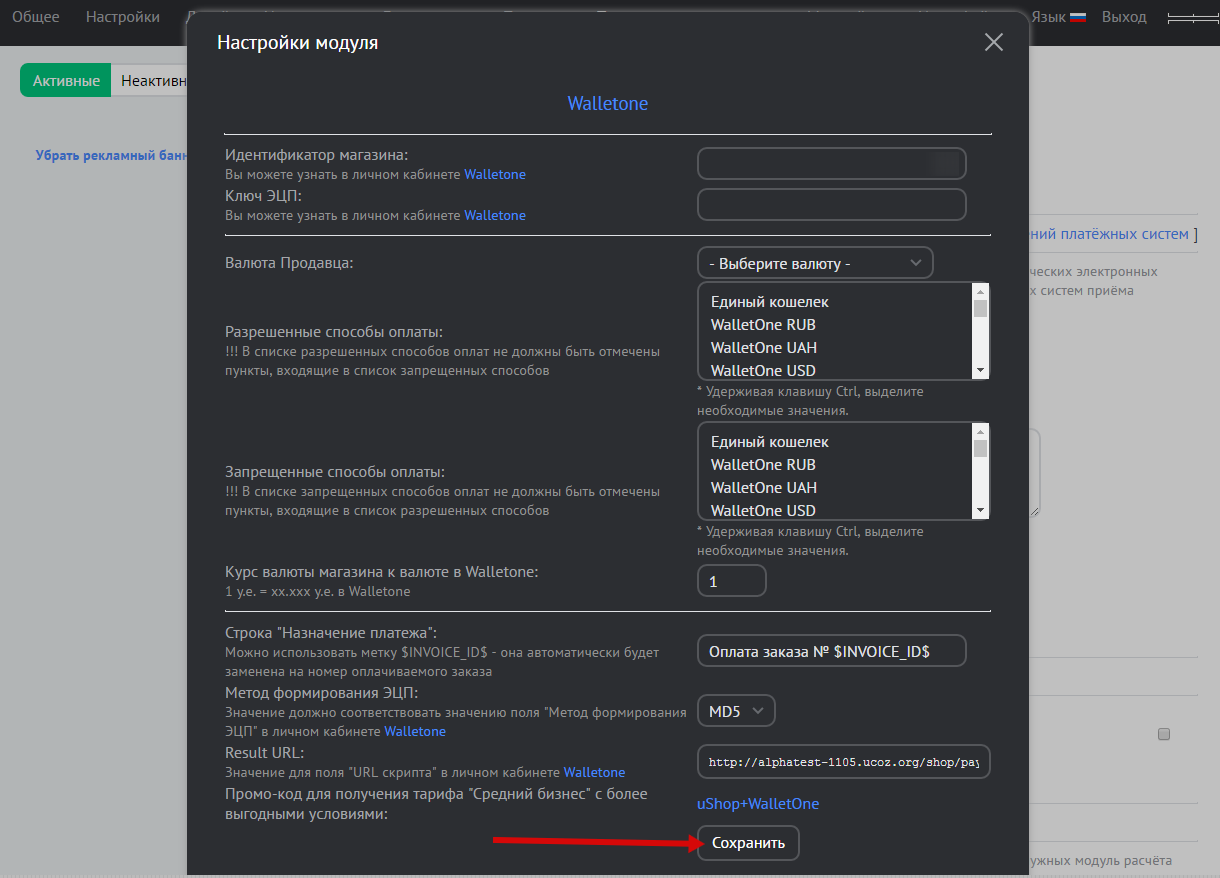Image resolution: width=1220 pixels, height=878 pixels.
Task: Click the up scroll arrow in the forbidden payment methods list
Action: click(x=981, y=431)
